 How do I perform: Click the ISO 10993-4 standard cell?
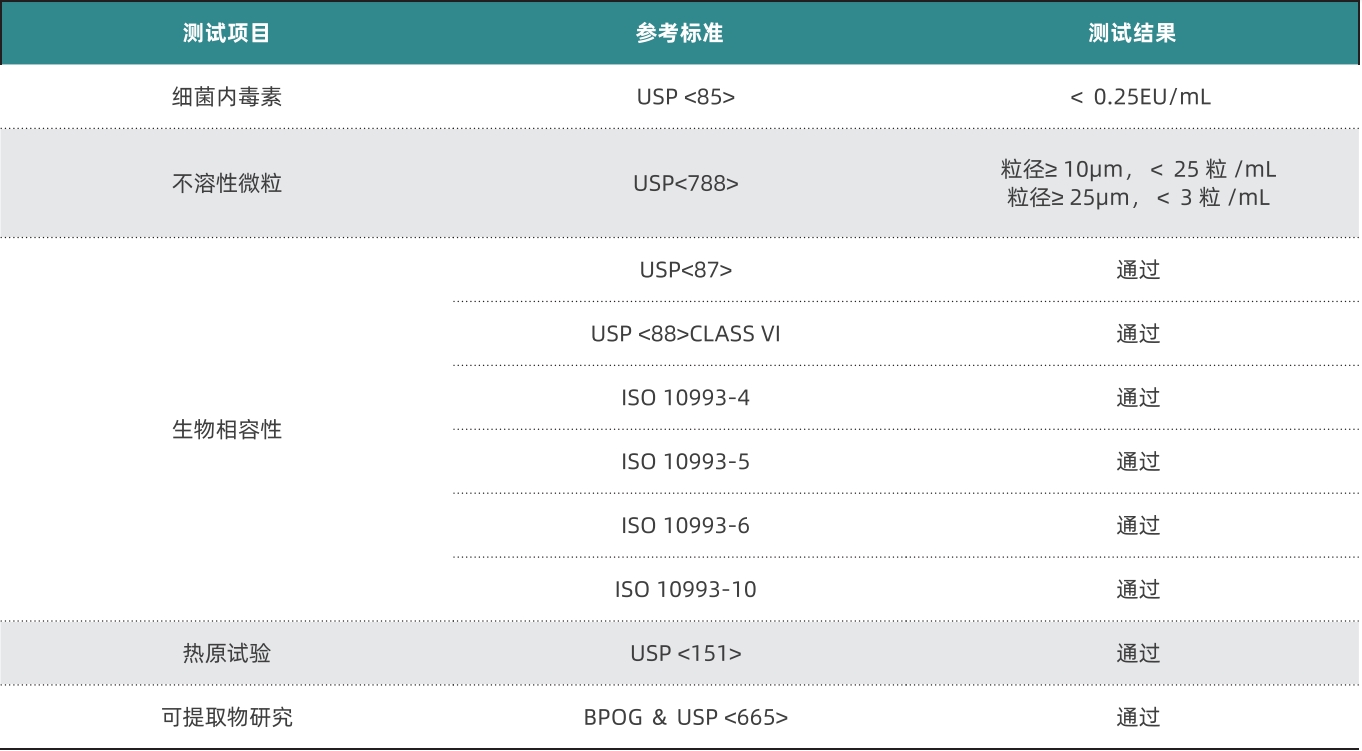(x=686, y=397)
